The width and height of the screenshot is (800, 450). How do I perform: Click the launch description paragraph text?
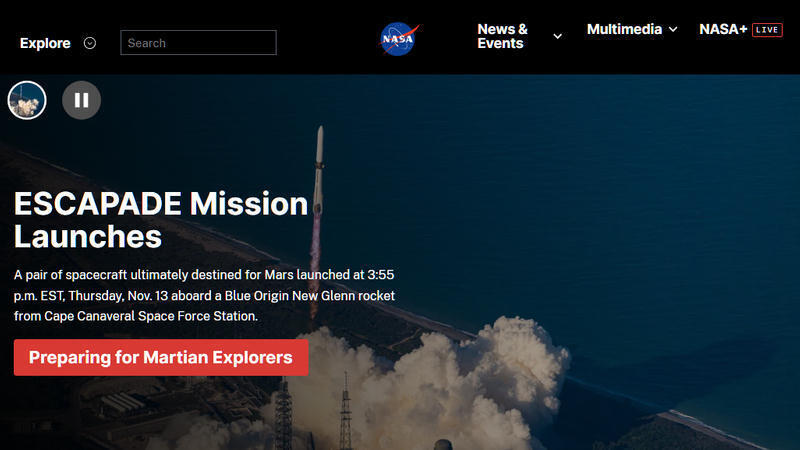(x=204, y=295)
